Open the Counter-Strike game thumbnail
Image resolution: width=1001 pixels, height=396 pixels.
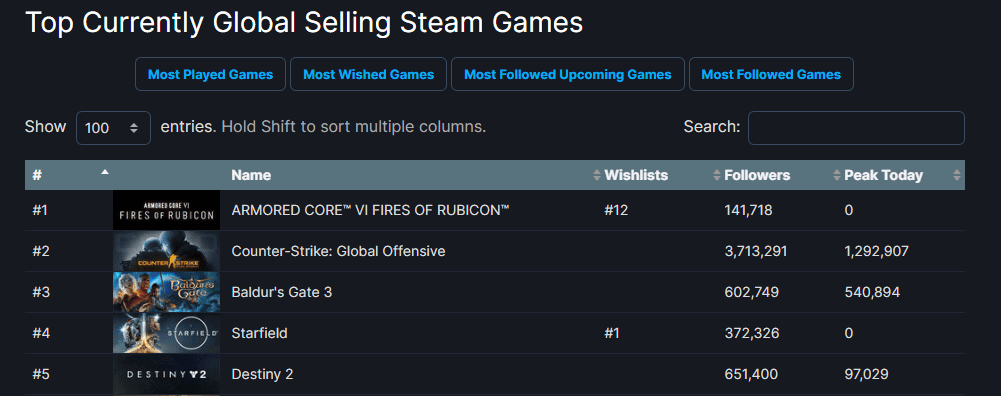(x=167, y=251)
